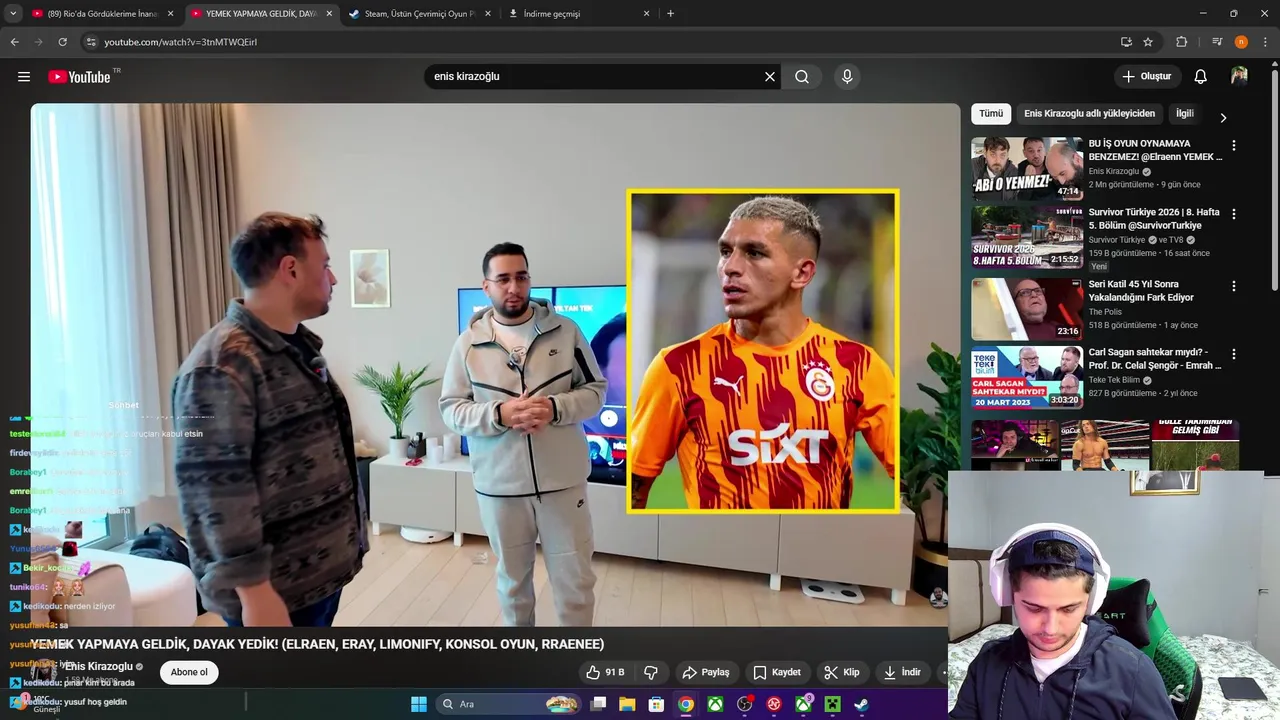The image size is (1280, 720).
Task: Click the Klip button
Action: pos(841,672)
